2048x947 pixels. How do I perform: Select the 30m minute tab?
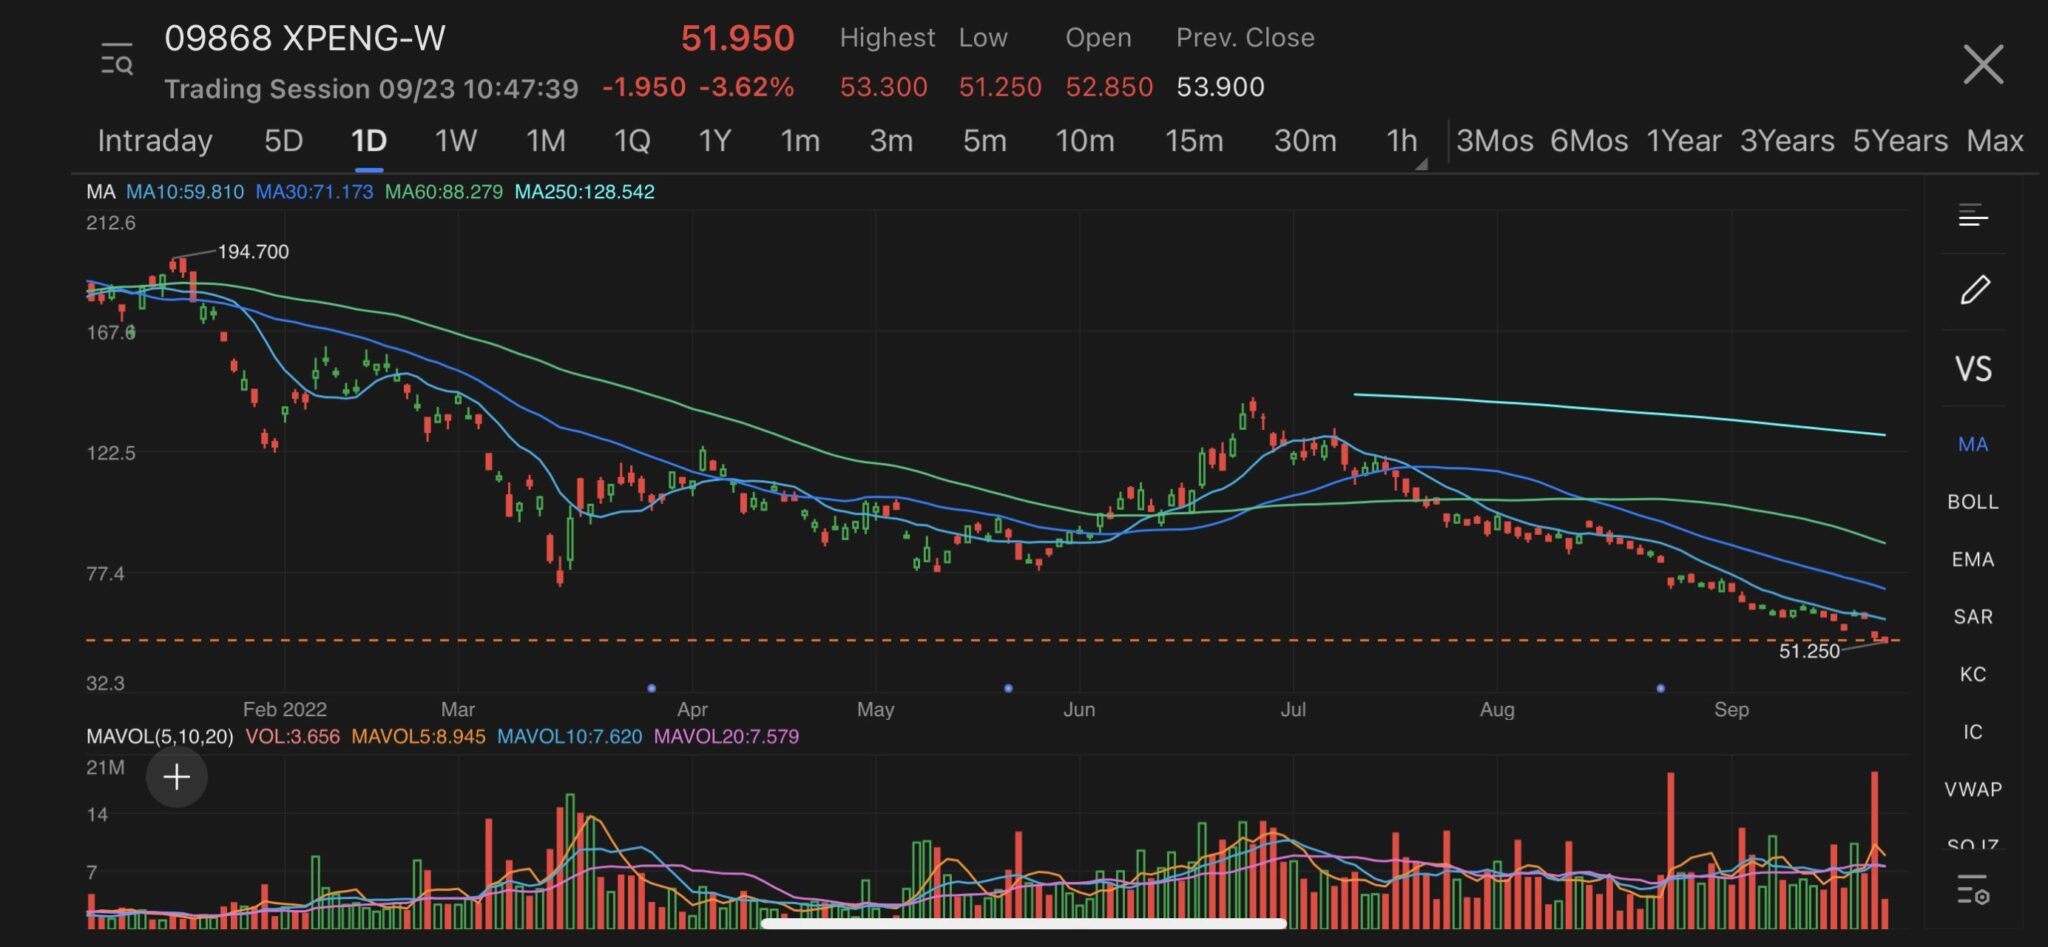point(1305,141)
